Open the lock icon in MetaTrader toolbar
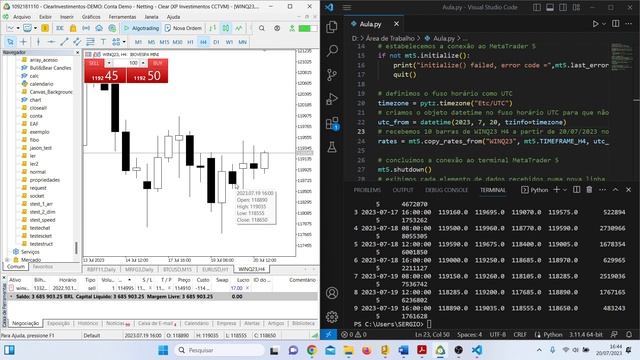 click(x=73, y=28)
